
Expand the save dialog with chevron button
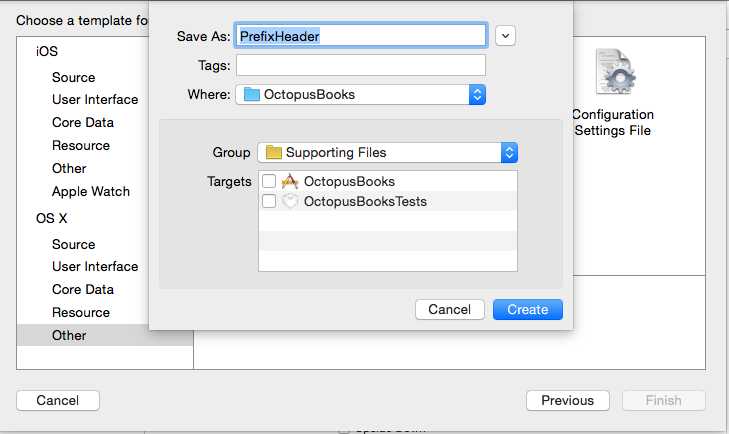[505, 36]
